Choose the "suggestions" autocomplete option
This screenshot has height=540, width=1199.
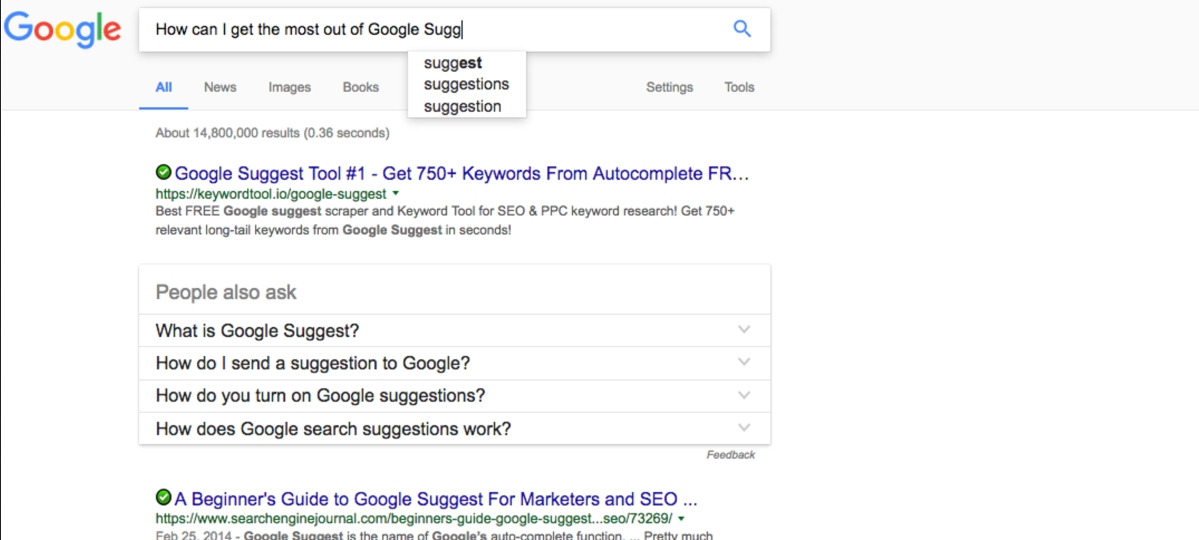(x=466, y=84)
